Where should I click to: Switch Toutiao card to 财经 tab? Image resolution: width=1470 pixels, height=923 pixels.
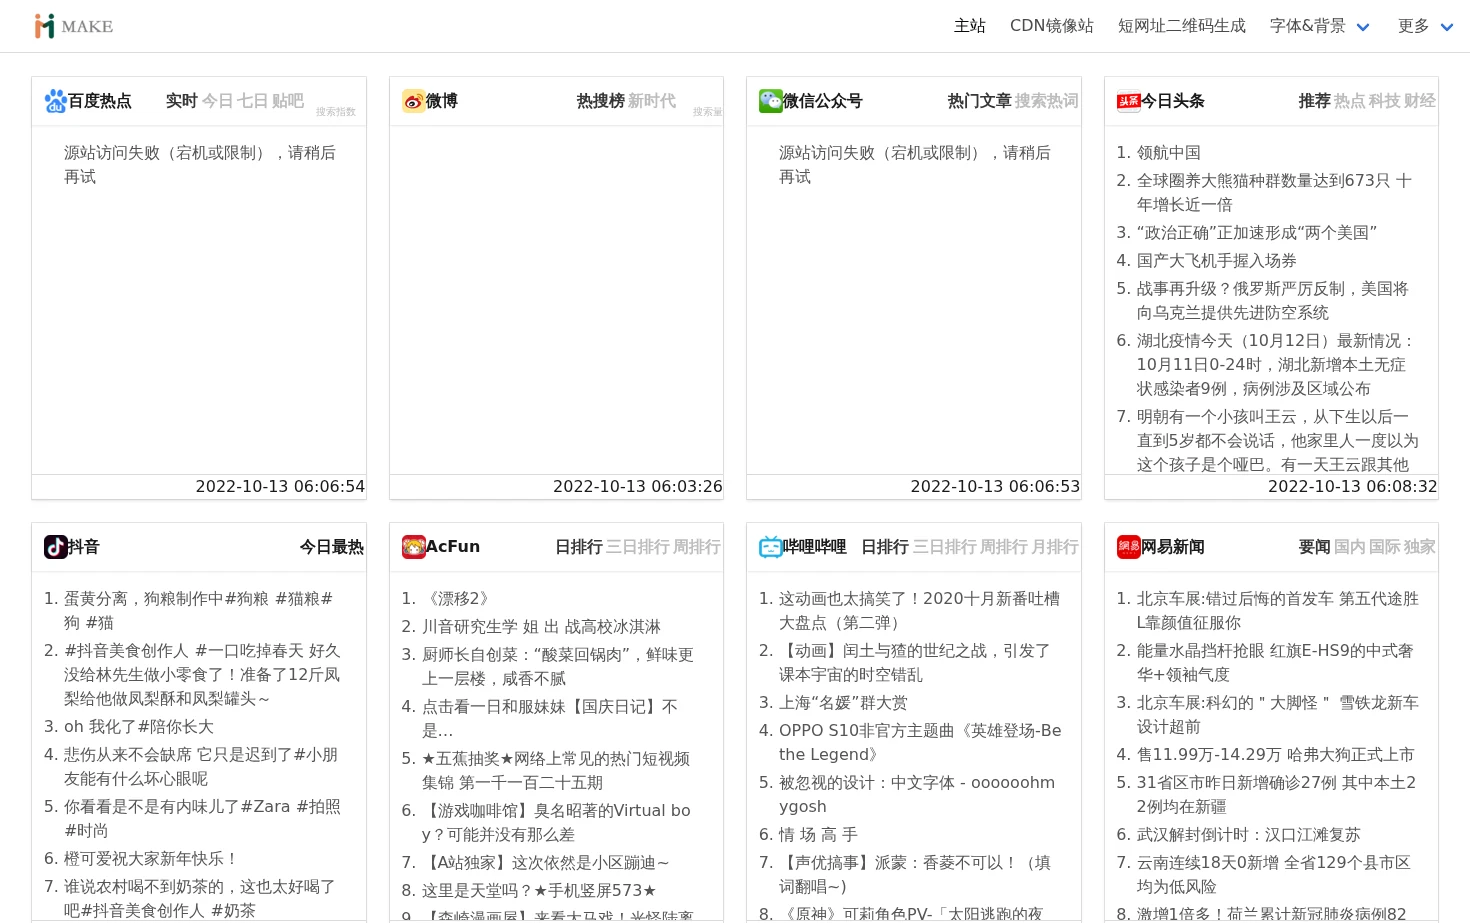point(1420,101)
